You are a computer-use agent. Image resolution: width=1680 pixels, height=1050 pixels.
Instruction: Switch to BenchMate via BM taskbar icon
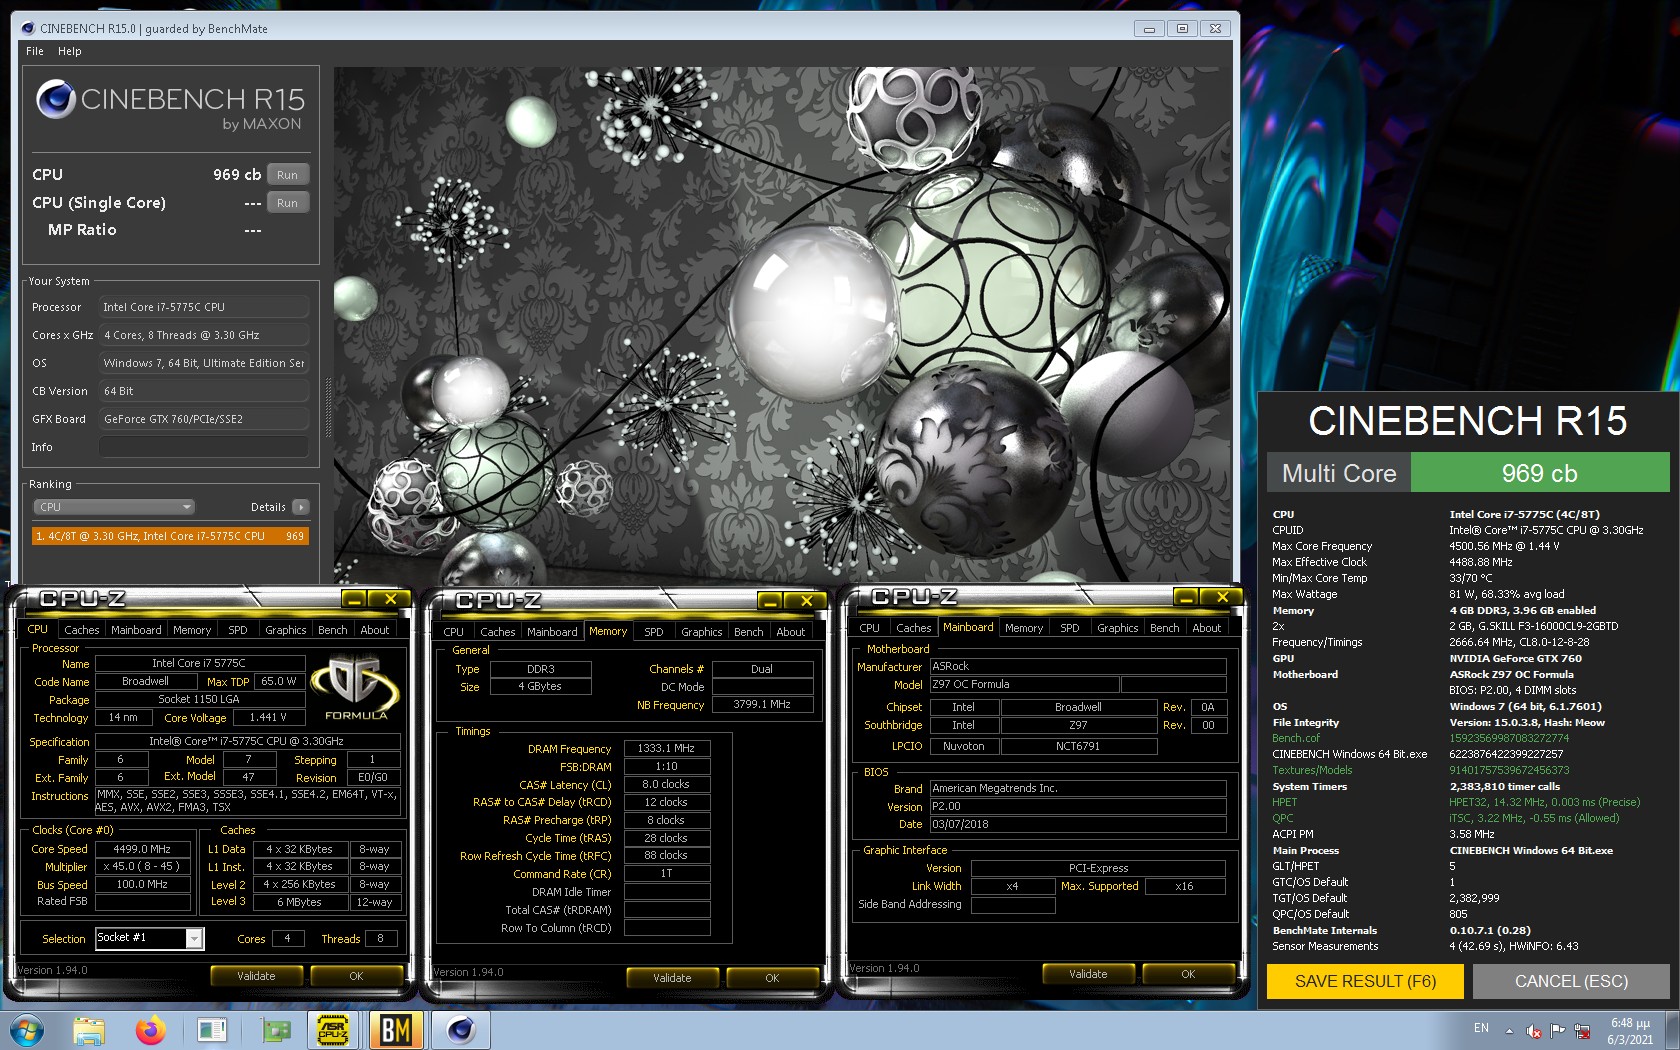tap(396, 1029)
